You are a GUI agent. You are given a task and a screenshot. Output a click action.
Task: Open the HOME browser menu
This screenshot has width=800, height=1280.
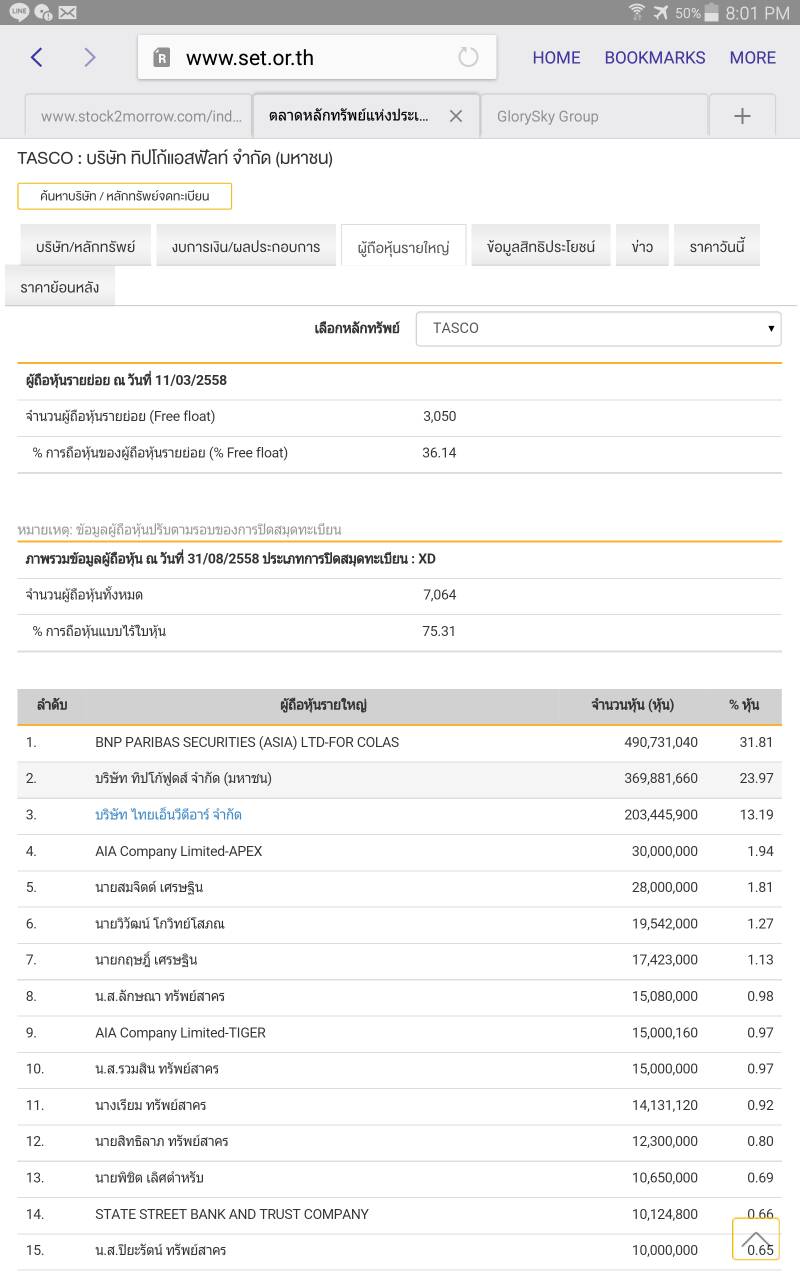coord(556,58)
